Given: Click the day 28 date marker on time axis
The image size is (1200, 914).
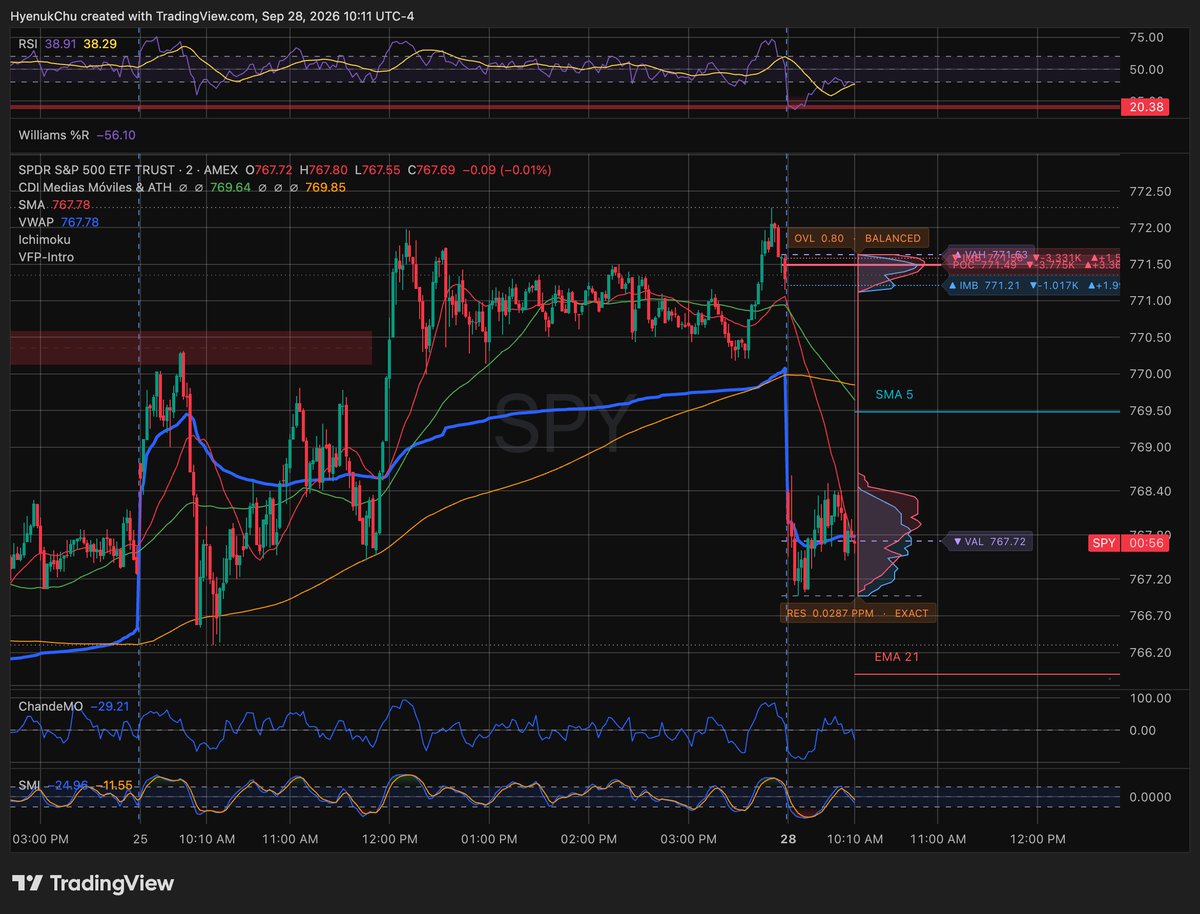Looking at the screenshot, I should point(788,838).
